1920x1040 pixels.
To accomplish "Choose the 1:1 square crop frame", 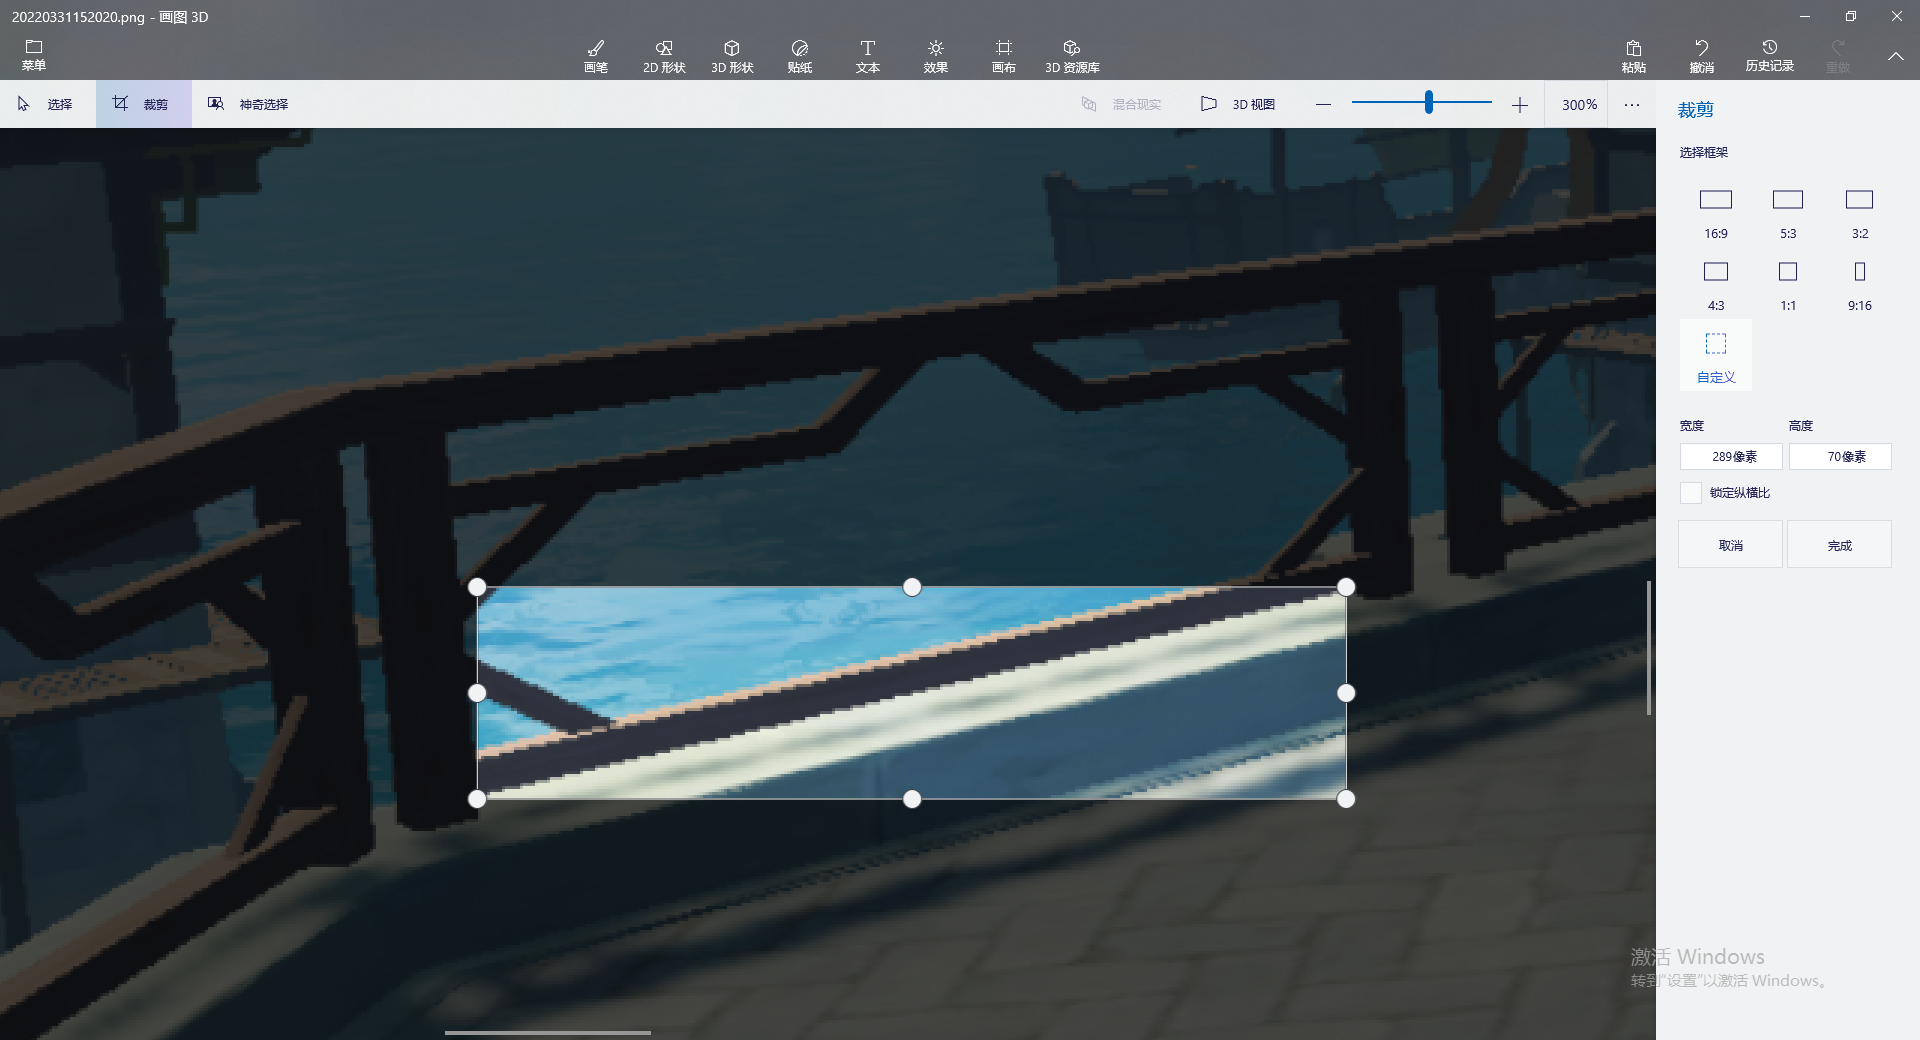I will pyautogui.click(x=1788, y=286).
